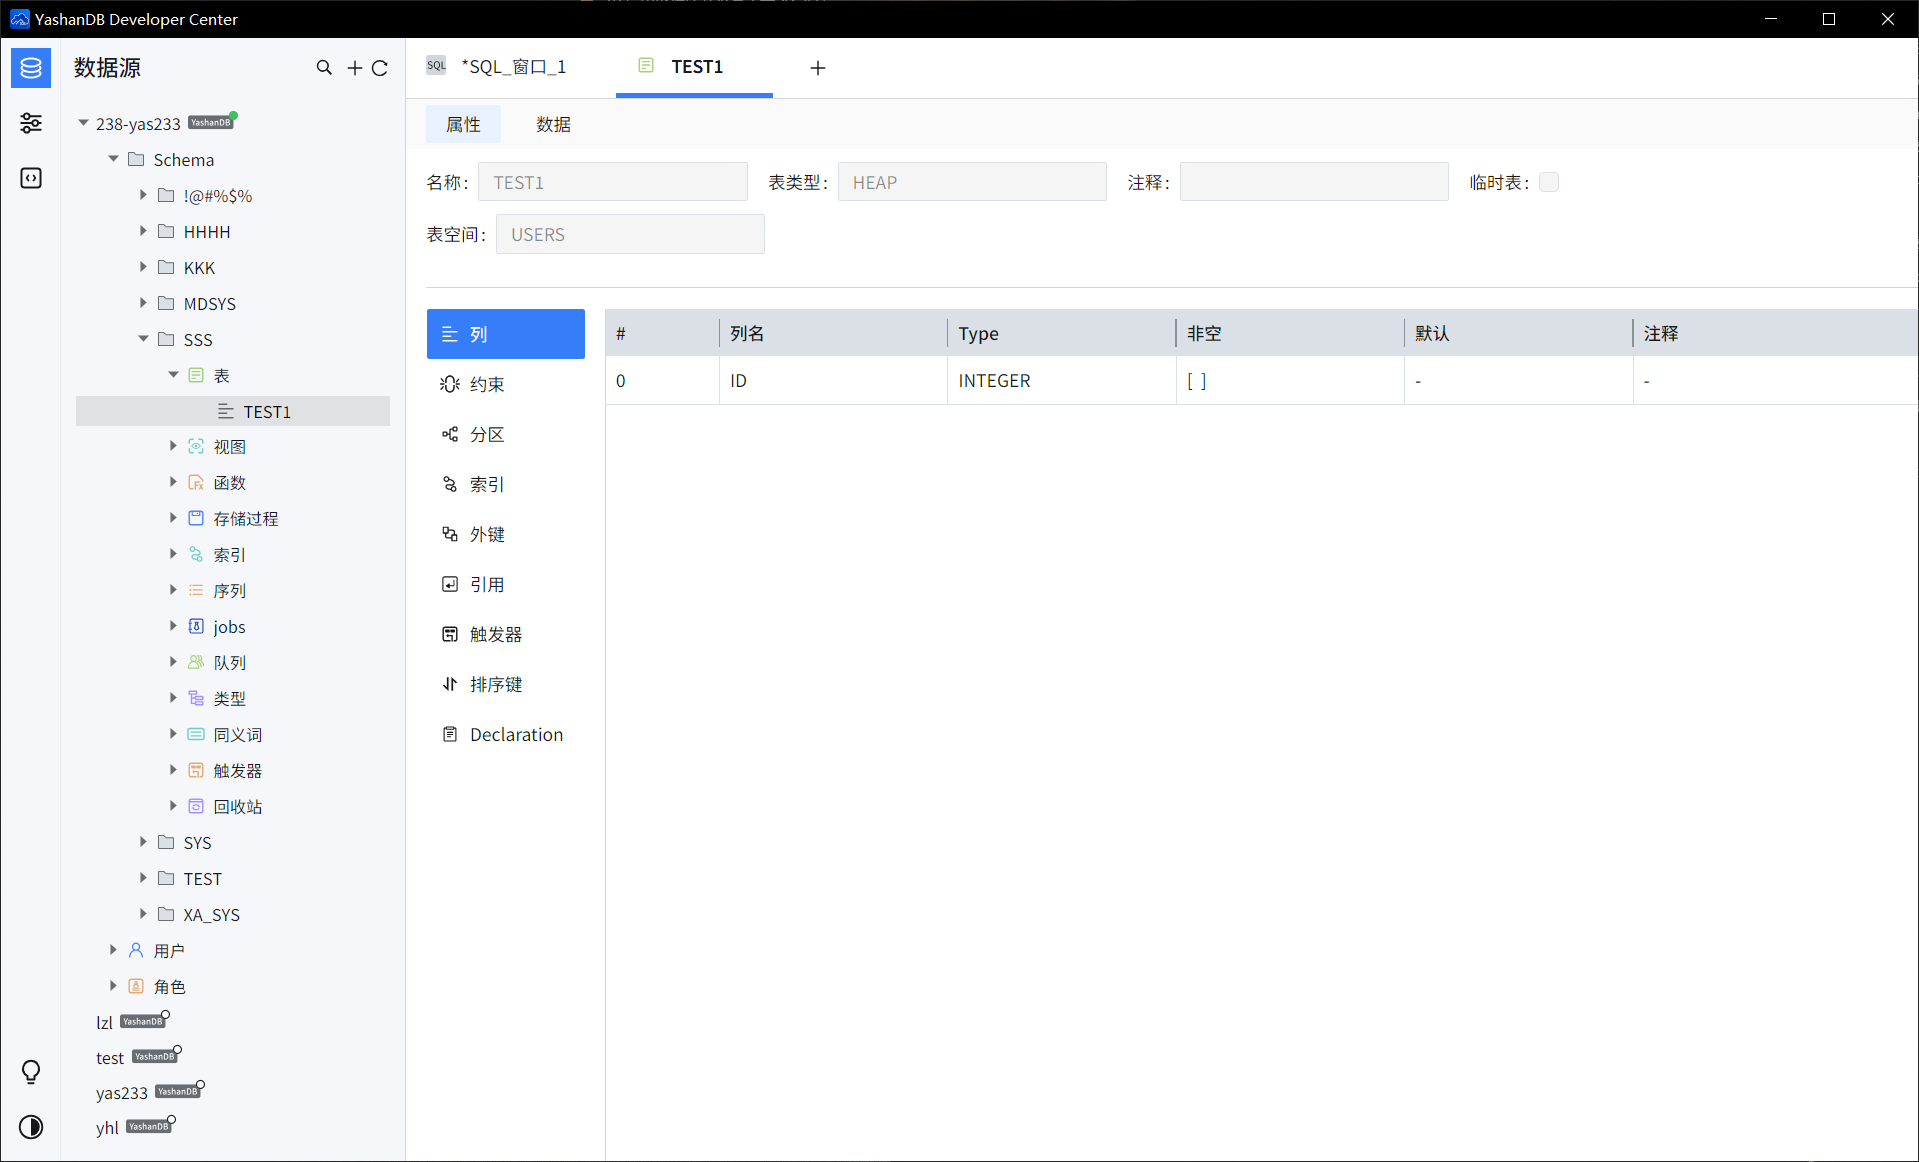Select the yhl connection
Viewport: 1919px width, 1162px height.
pyautogui.click(x=107, y=1128)
